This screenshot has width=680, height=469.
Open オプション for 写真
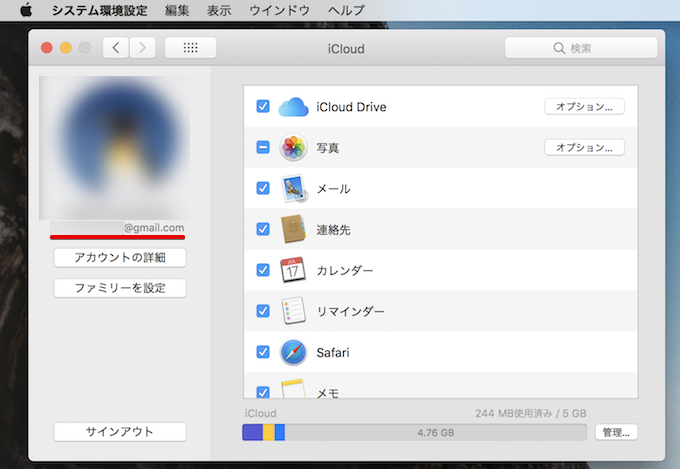(584, 147)
